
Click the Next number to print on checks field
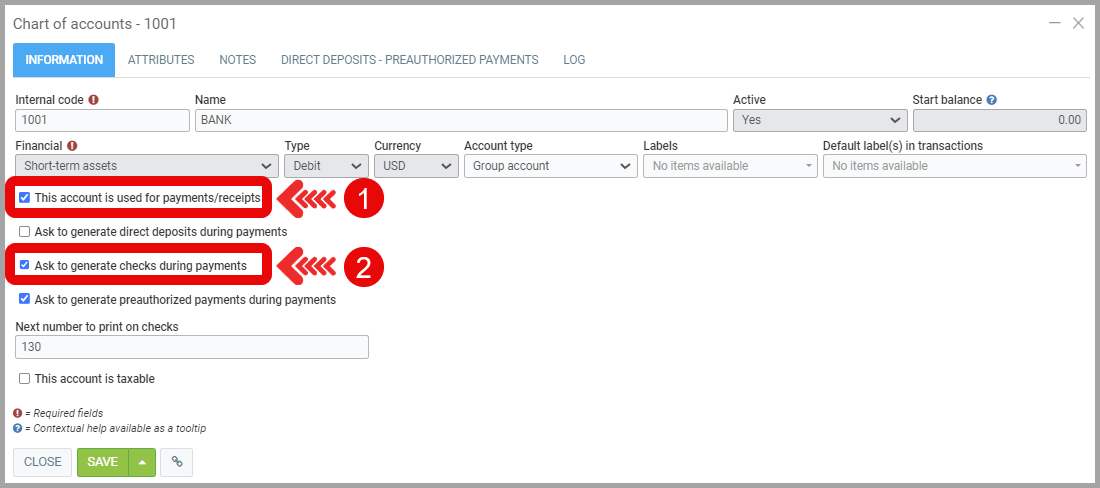[x=192, y=347]
